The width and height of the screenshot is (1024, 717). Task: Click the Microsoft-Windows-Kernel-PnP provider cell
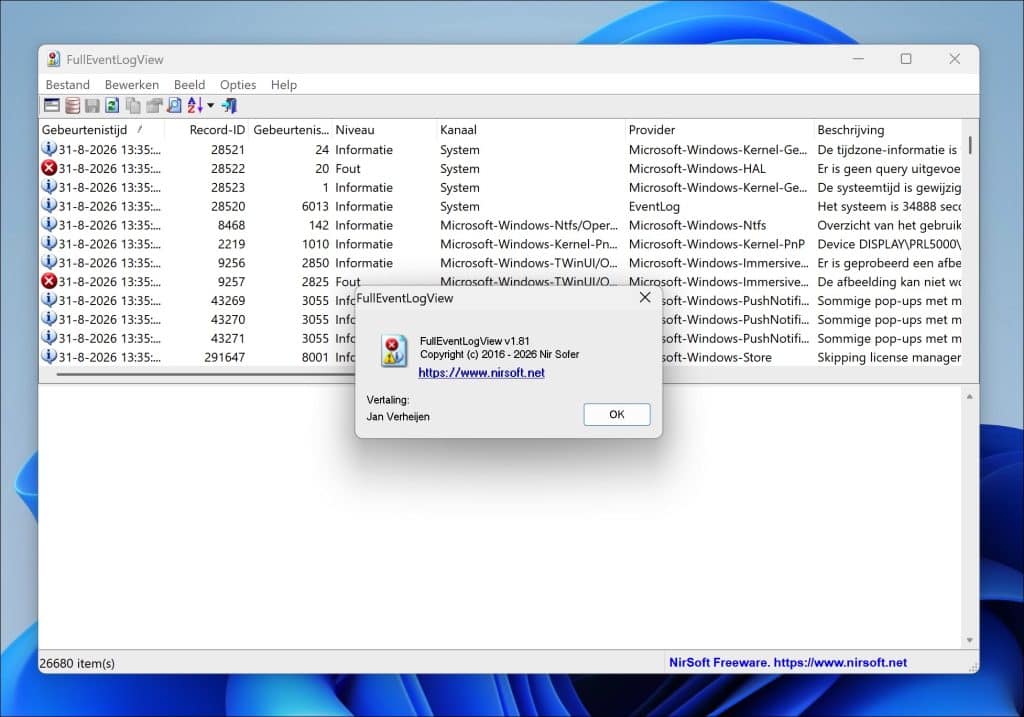(x=716, y=244)
